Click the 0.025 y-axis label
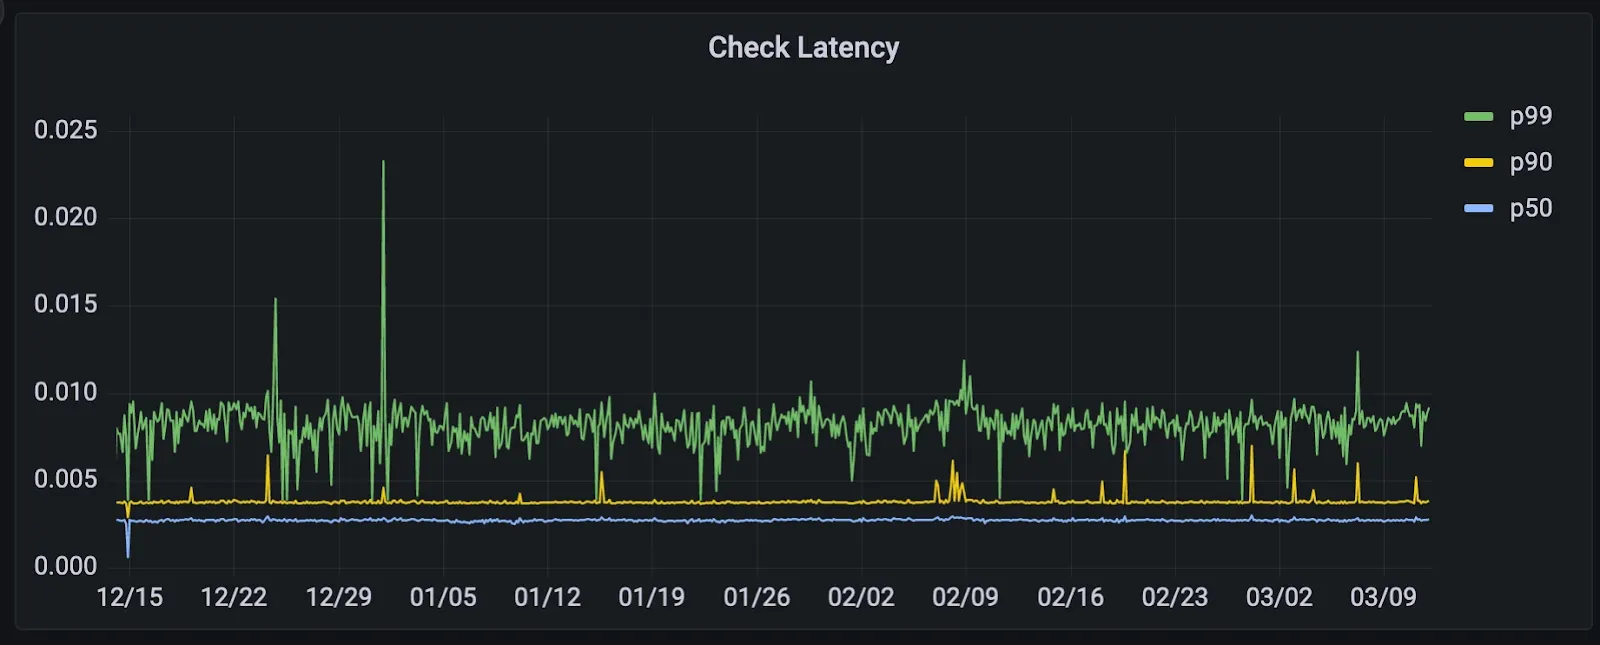This screenshot has width=1600, height=645. pos(66,130)
